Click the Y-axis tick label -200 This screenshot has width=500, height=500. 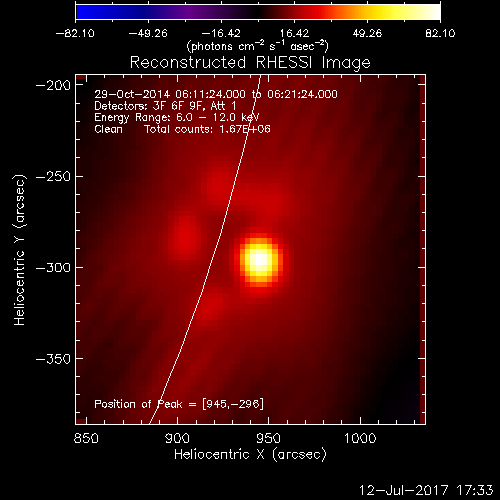coord(53,85)
